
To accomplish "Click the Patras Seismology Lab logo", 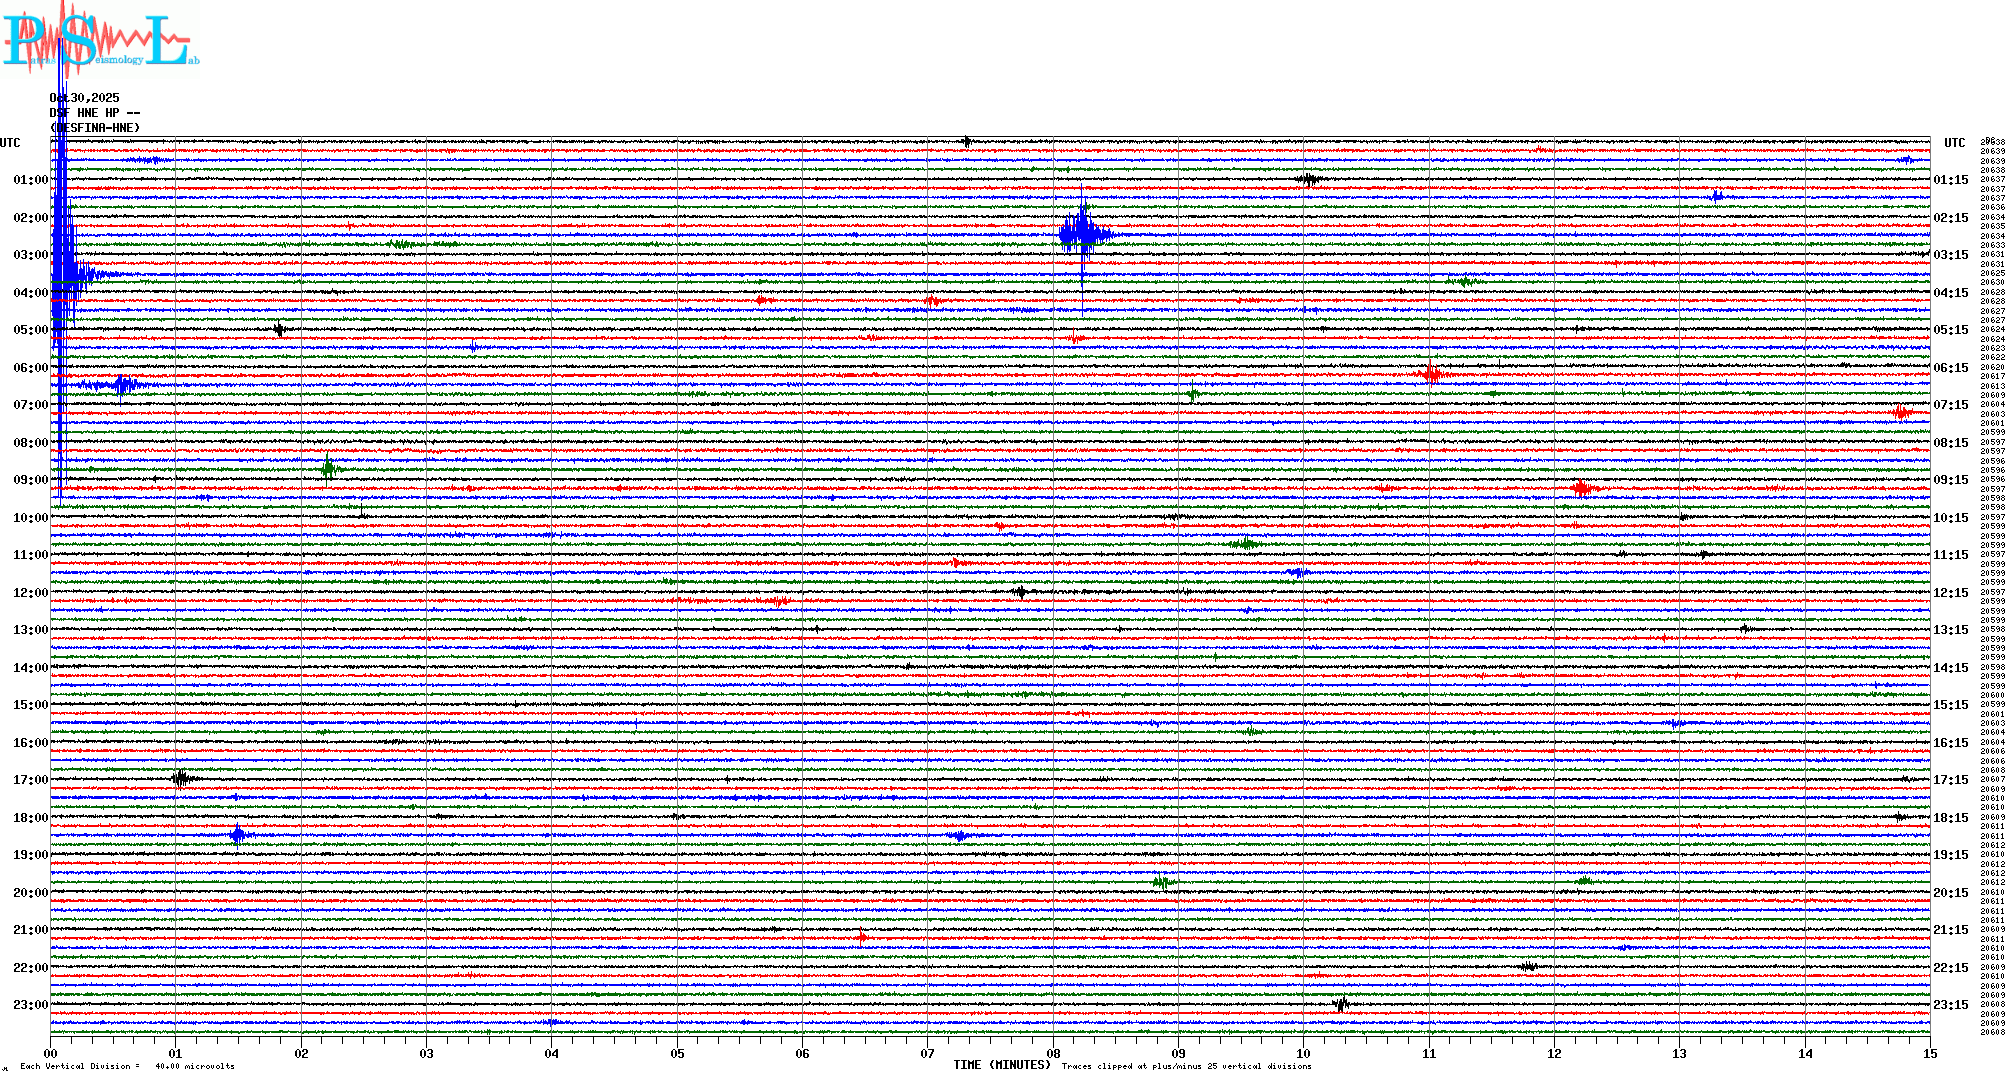I will [x=100, y=38].
